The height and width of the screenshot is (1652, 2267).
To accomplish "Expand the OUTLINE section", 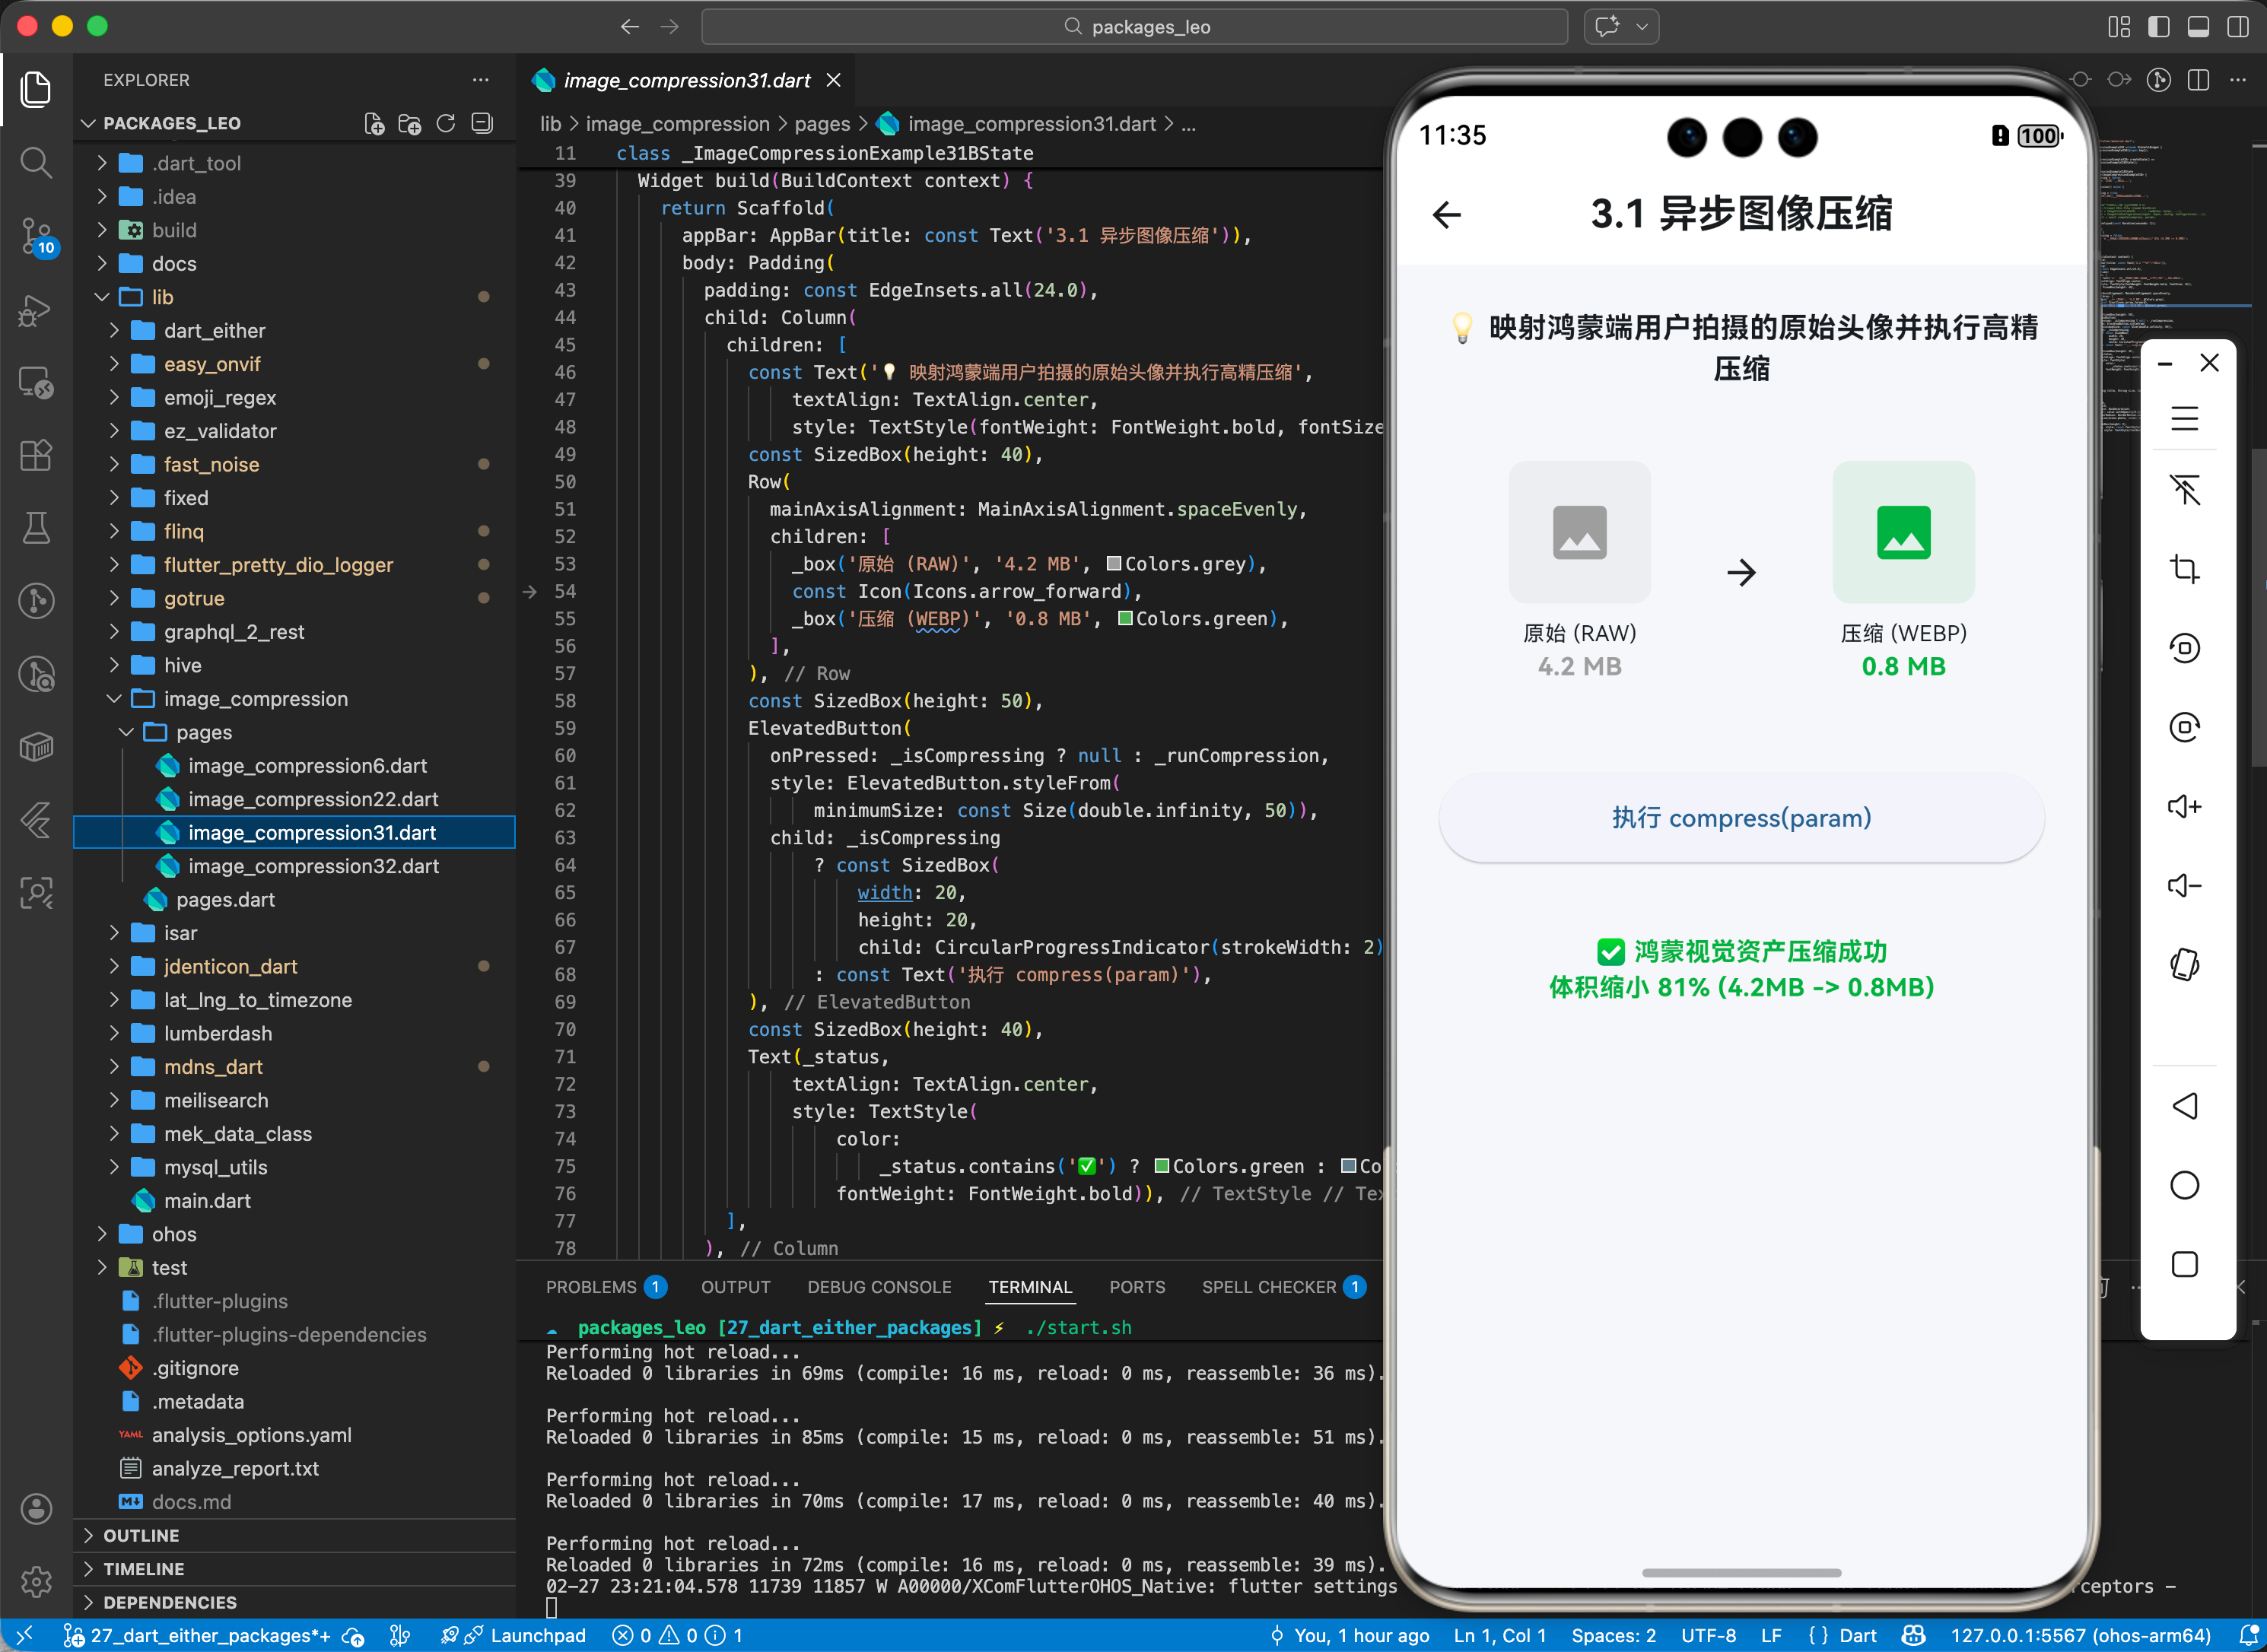I will point(141,1535).
